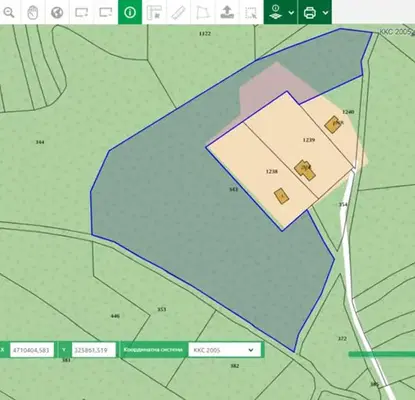Click the layers info button
The height and width of the screenshot is (400, 415).
coord(276,12)
